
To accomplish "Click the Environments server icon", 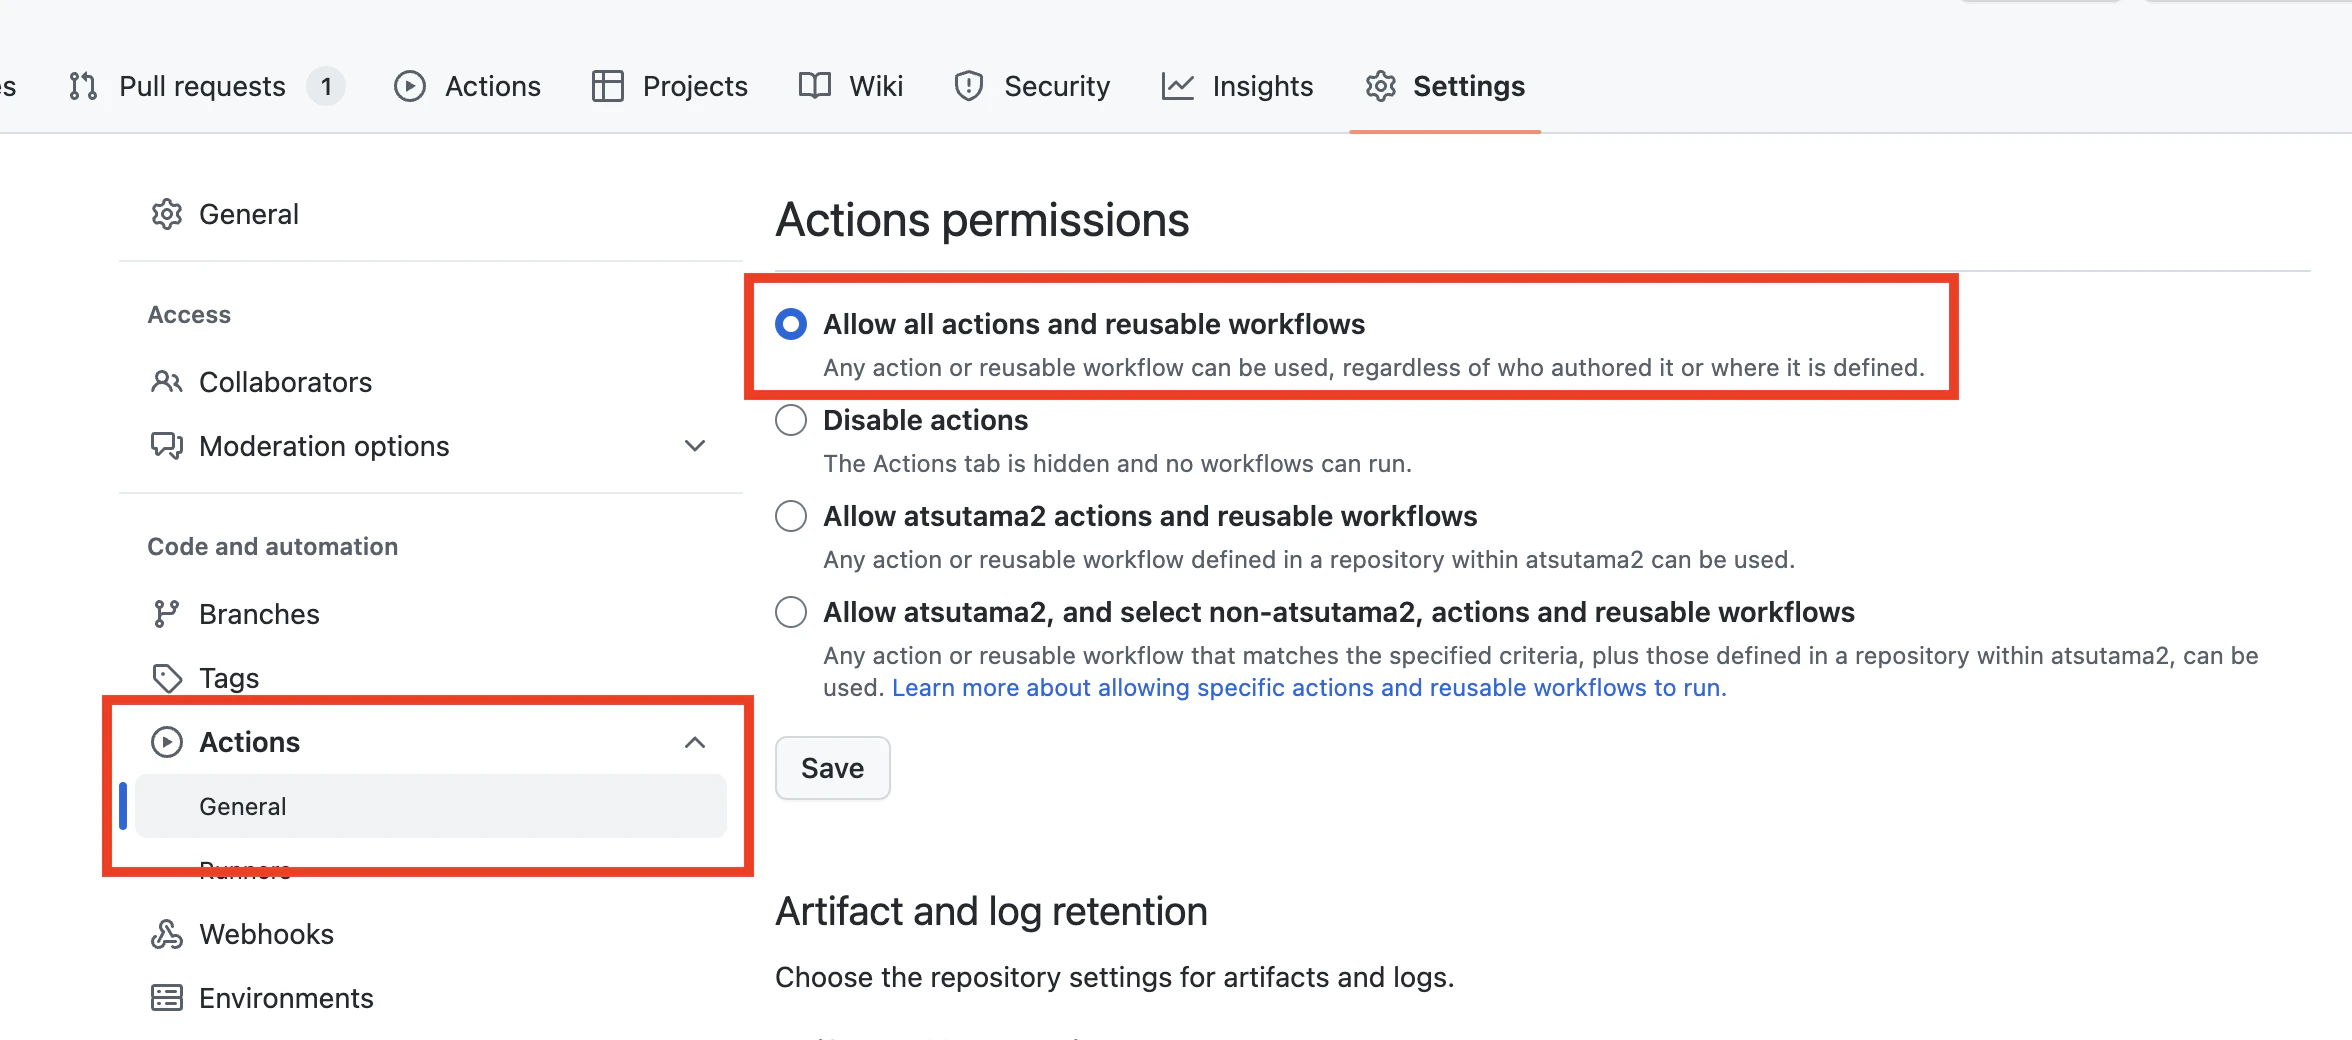I will click(x=167, y=998).
